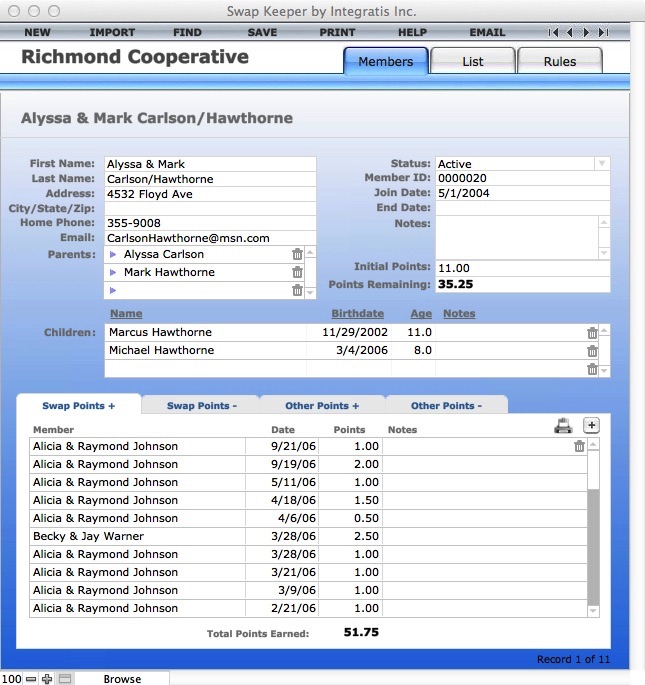The height and width of the screenshot is (685, 645).
Task: Click the Last Name field
Action: click(x=210, y=179)
